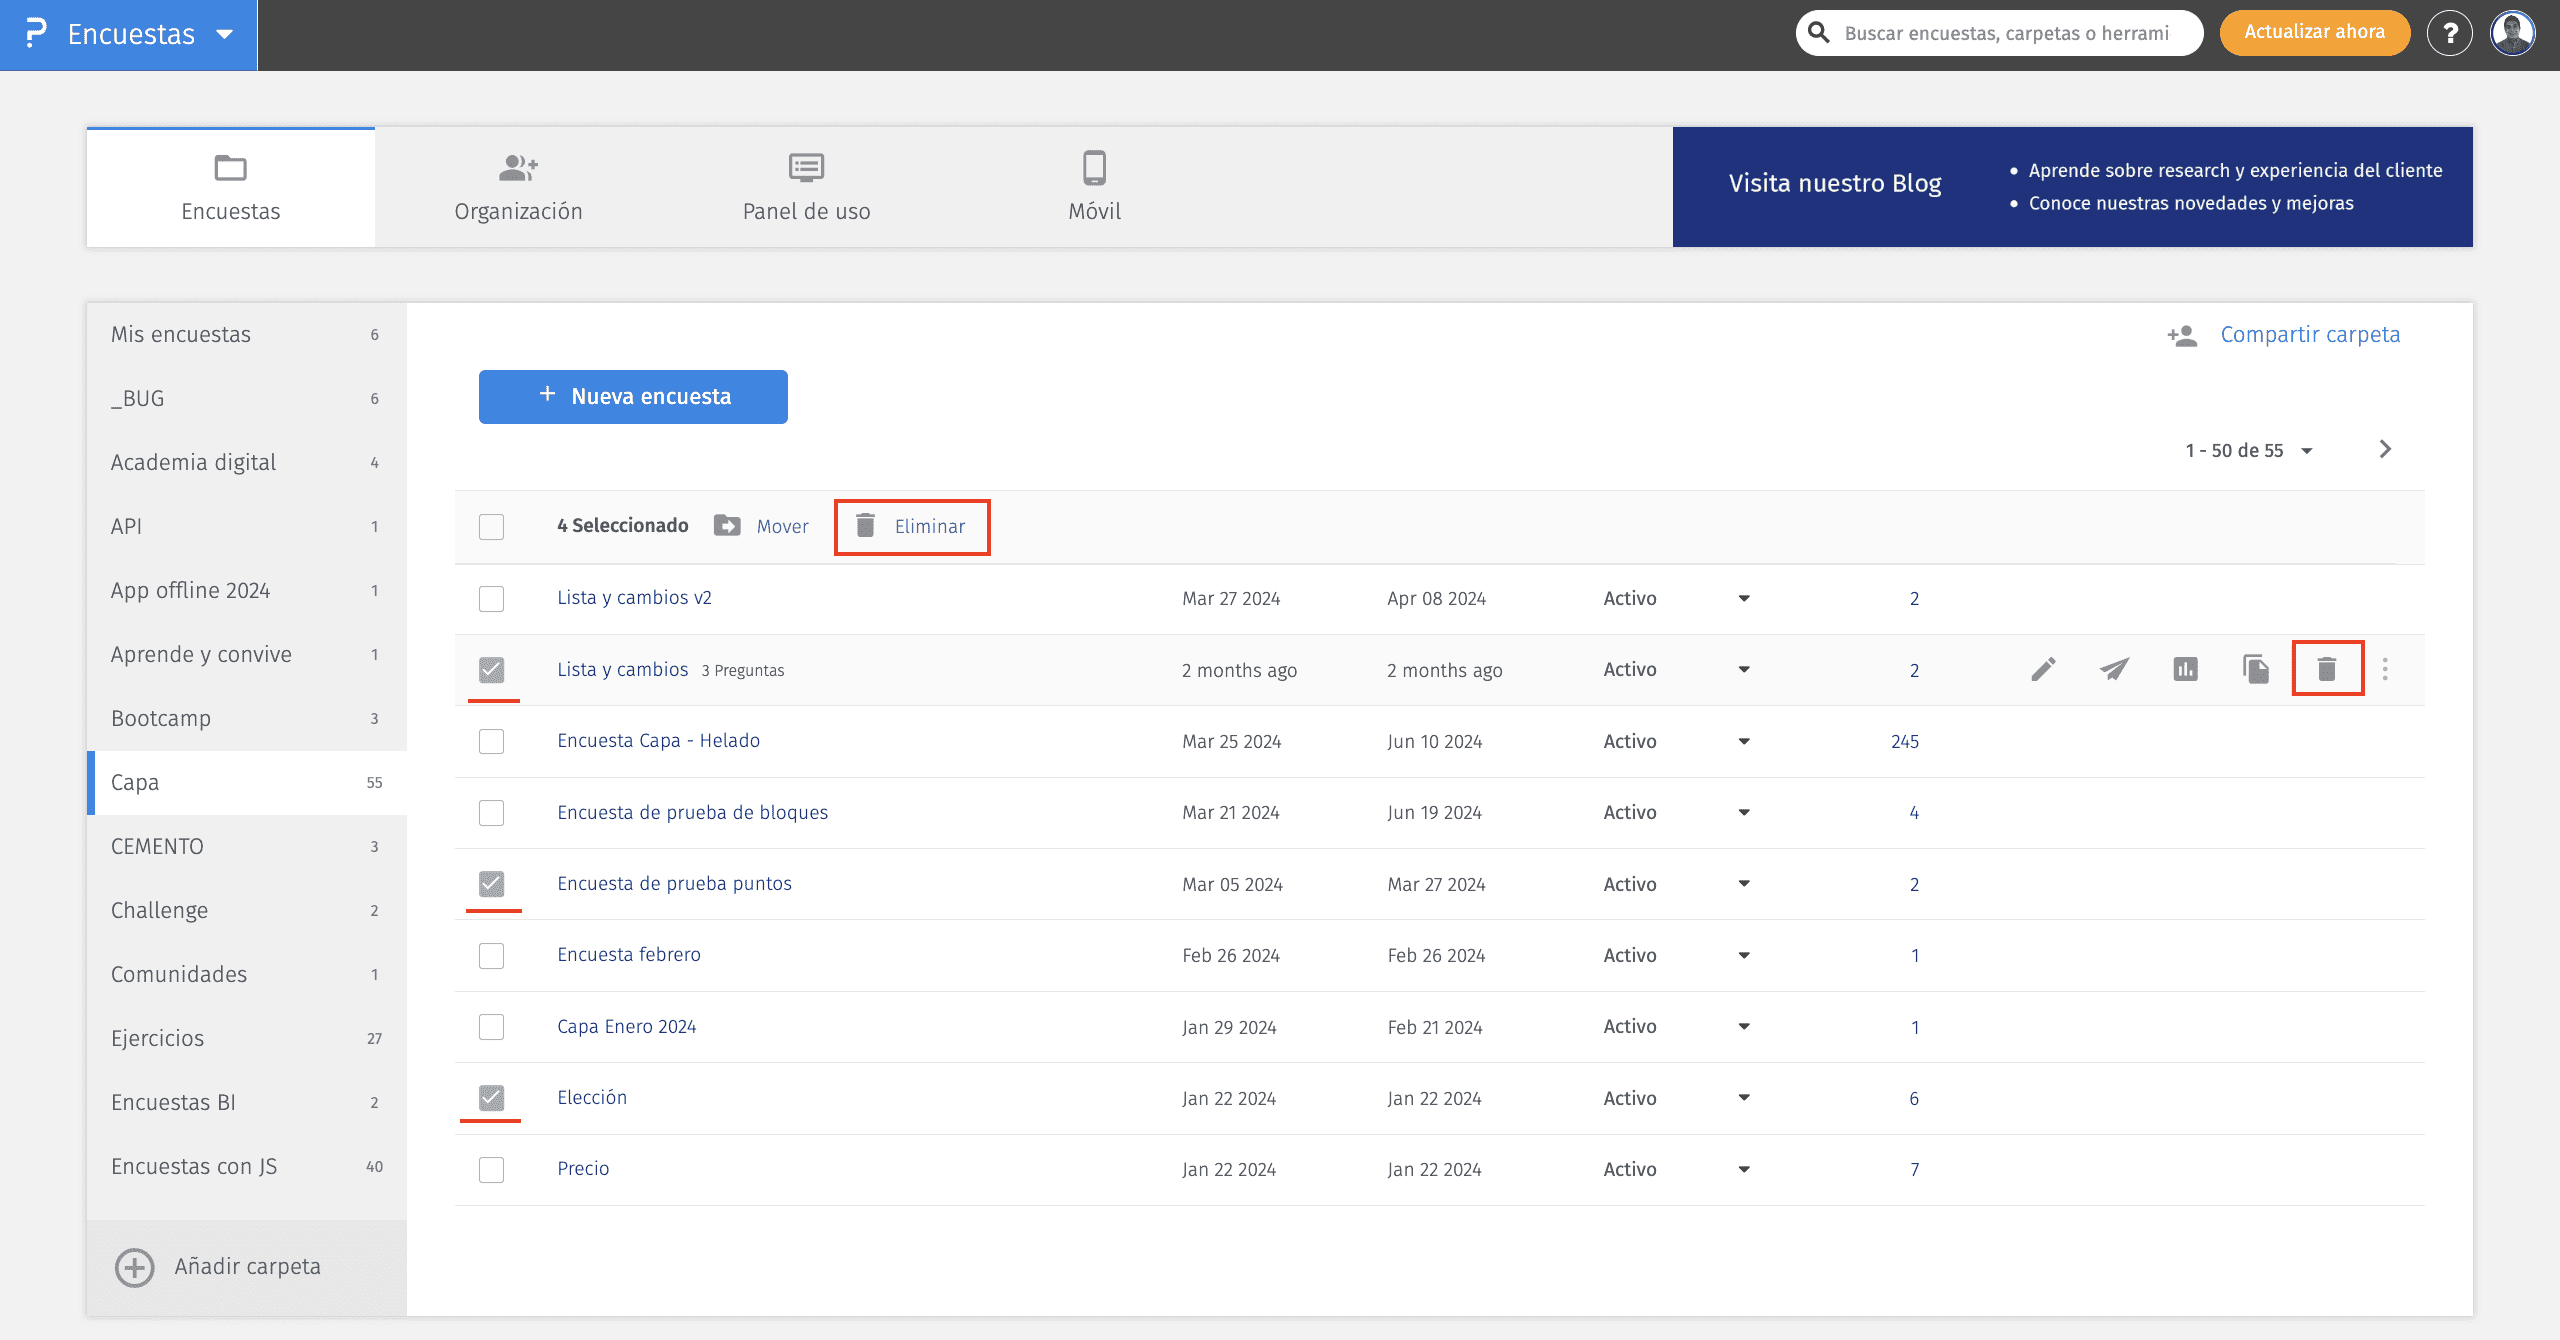Open the bar chart reports icon
Viewport: 2560px width, 1340px height.
click(2185, 669)
